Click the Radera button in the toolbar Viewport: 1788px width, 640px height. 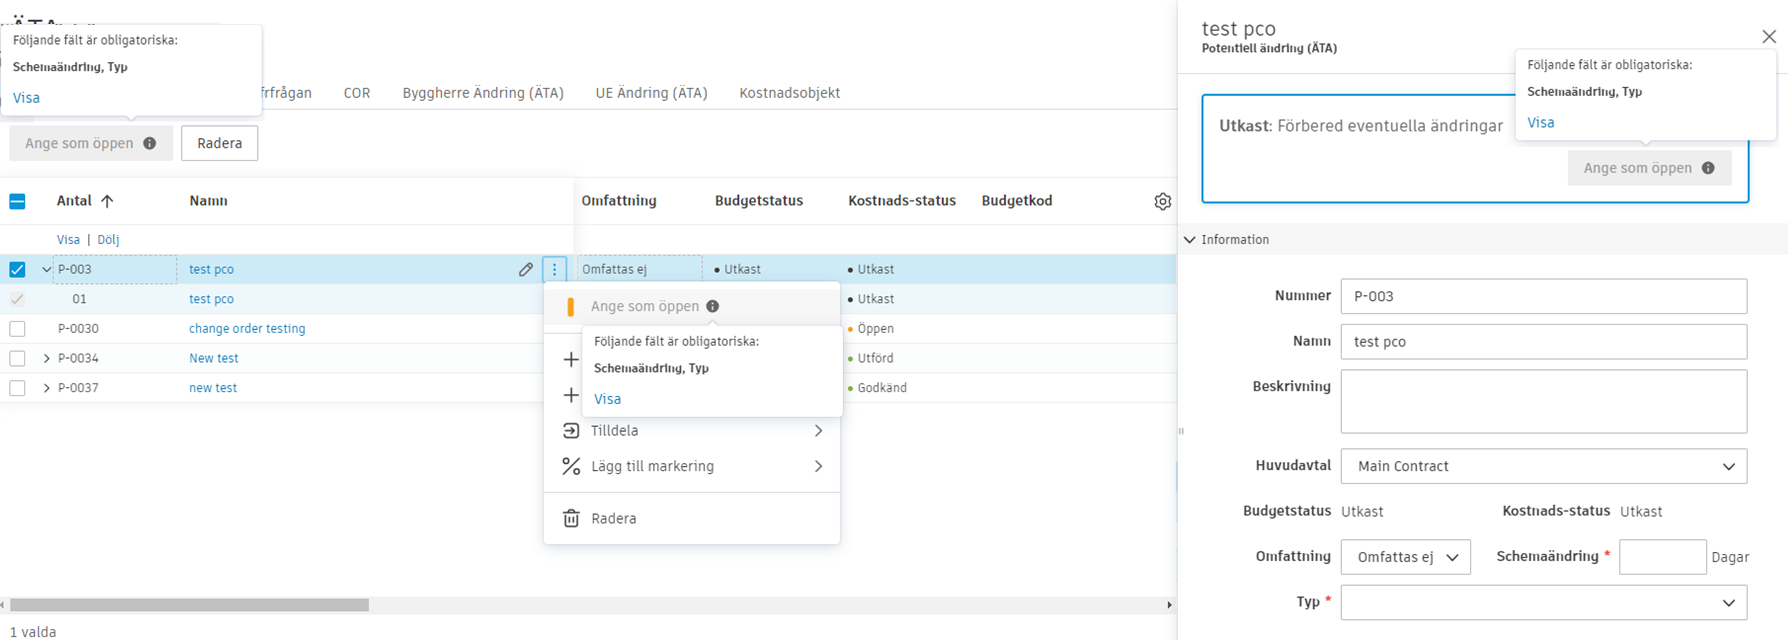click(x=219, y=143)
